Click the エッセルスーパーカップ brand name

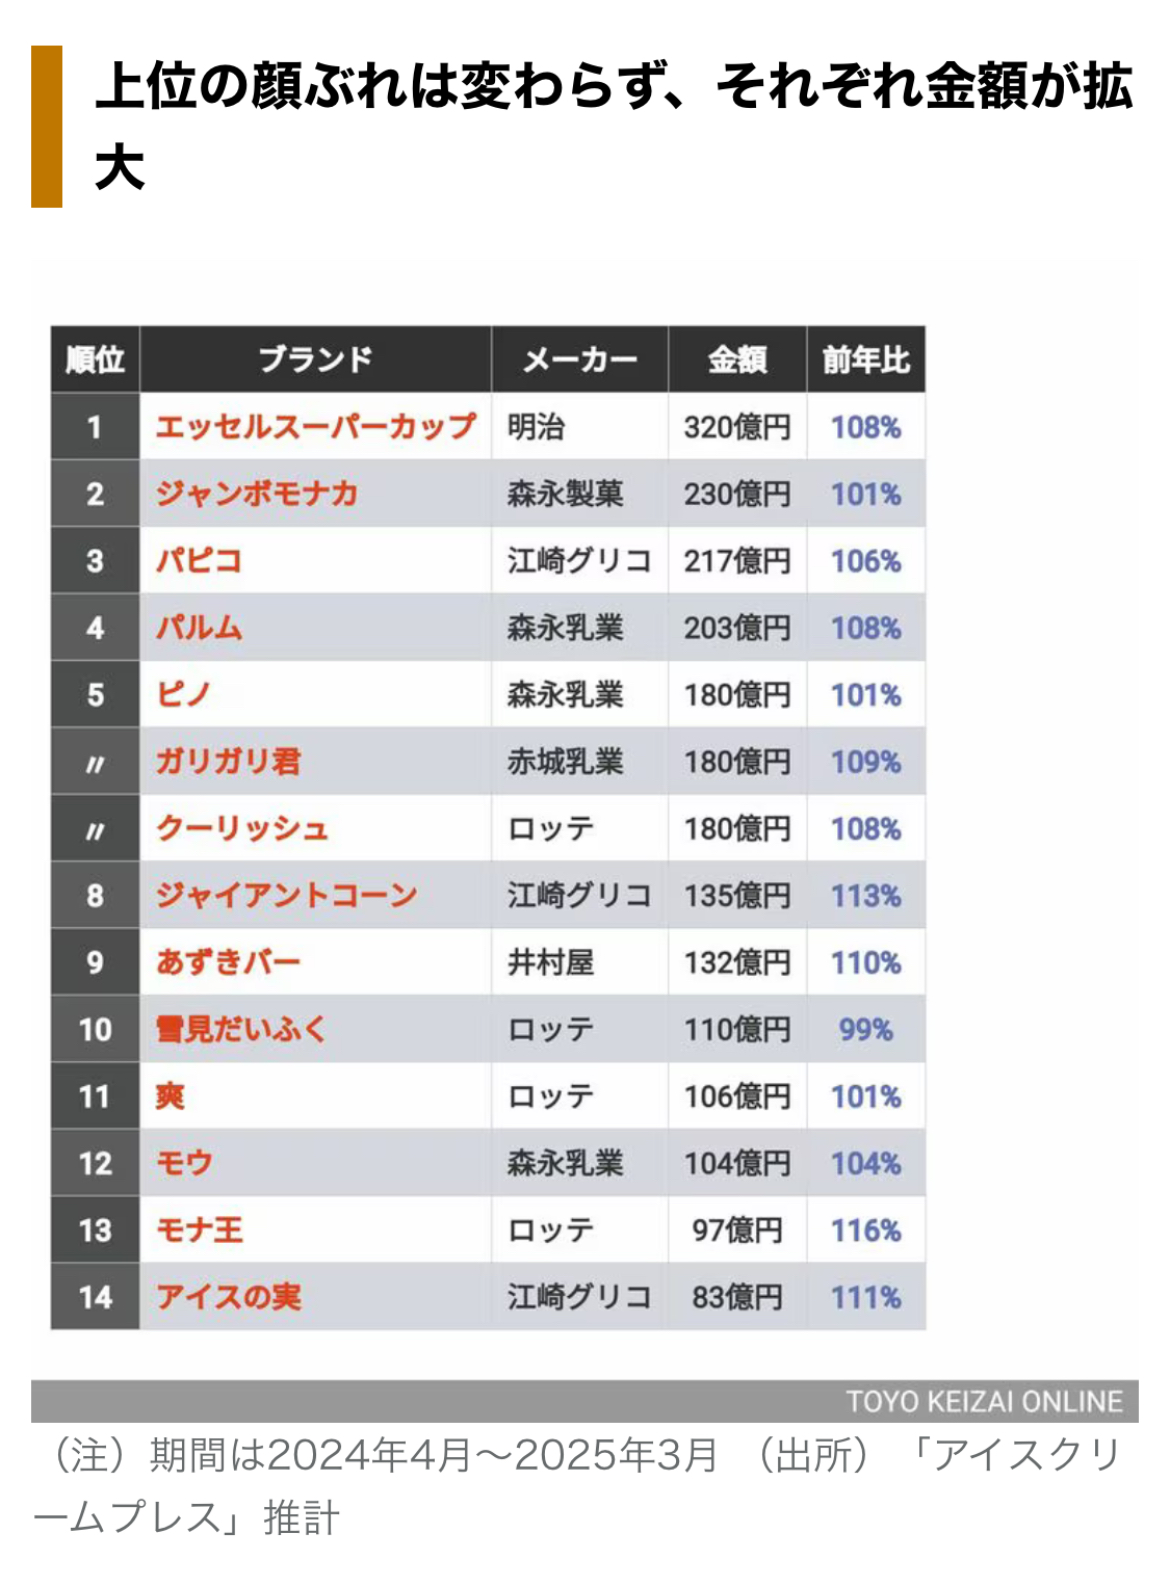pyautogui.click(x=315, y=427)
